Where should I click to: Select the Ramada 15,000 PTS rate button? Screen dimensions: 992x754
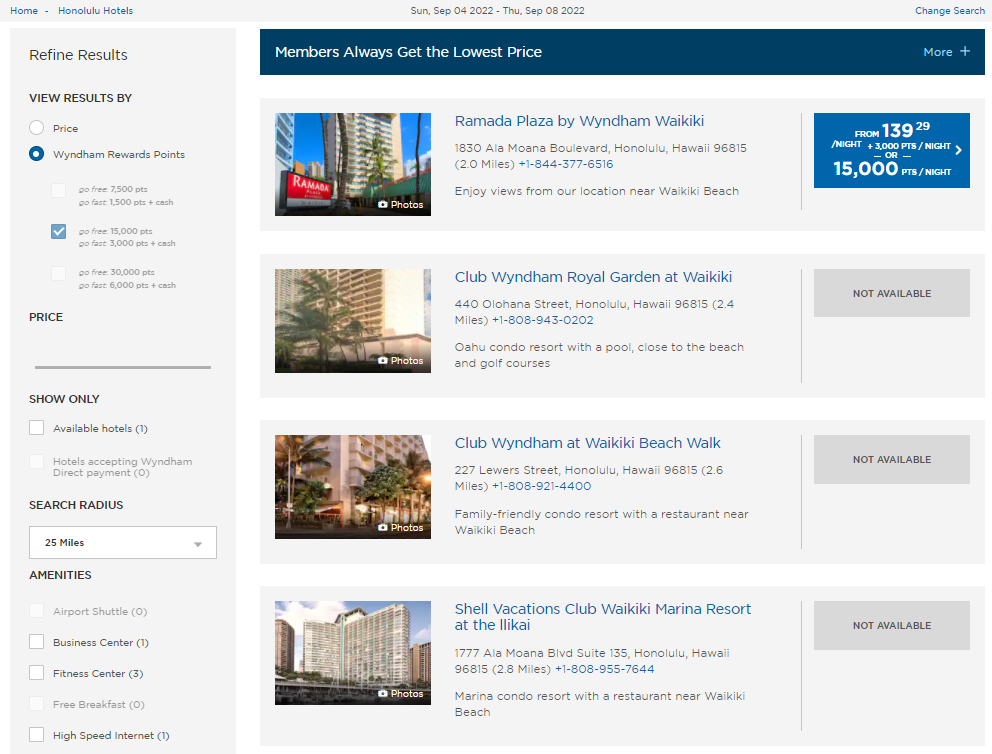(x=891, y=150)
